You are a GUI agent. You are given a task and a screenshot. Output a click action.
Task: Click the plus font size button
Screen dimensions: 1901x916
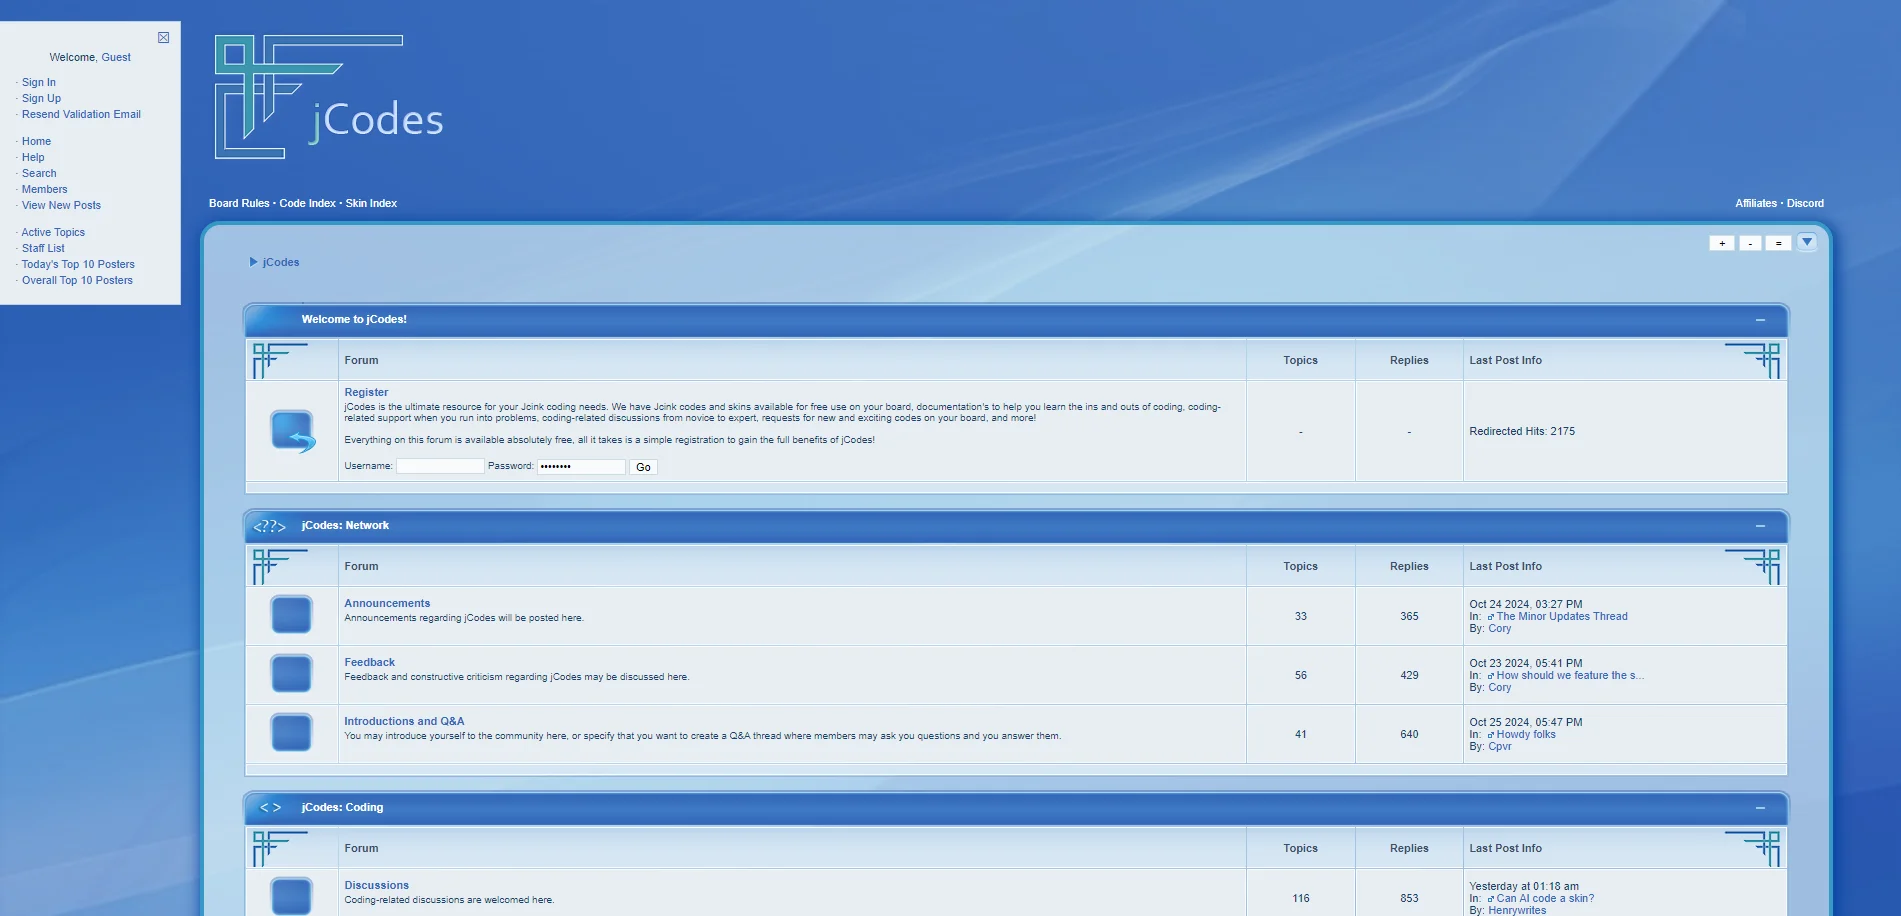click(1722, 243)
